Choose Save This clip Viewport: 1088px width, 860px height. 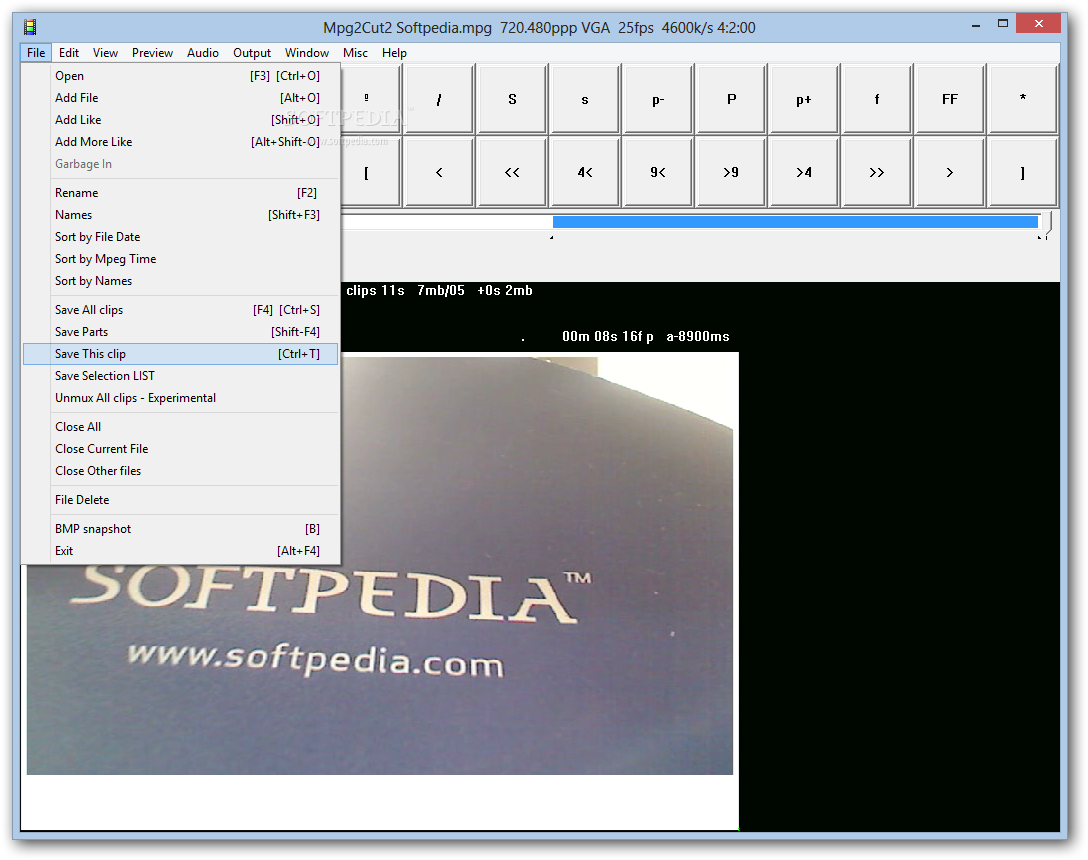tap(180, 354)
